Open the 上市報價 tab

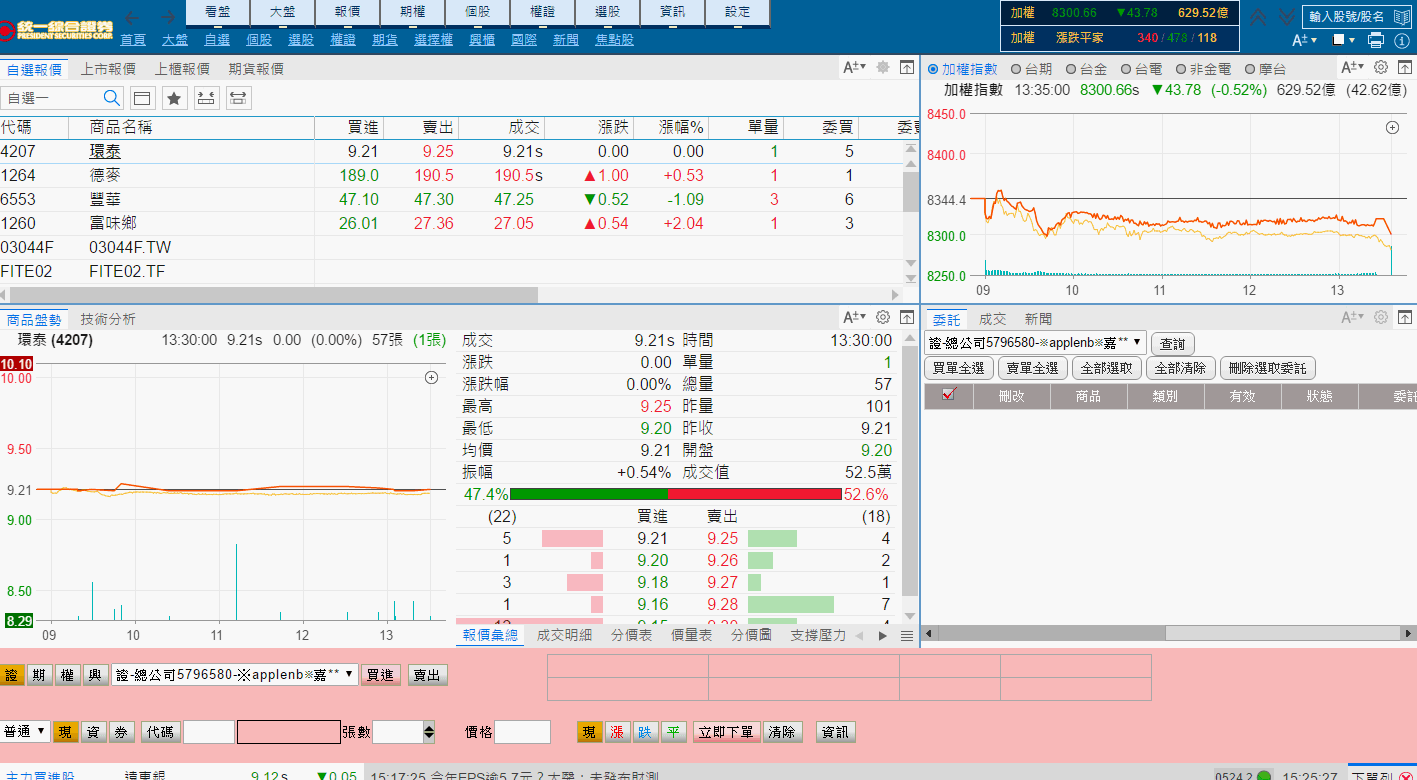[x=108, y=69]
